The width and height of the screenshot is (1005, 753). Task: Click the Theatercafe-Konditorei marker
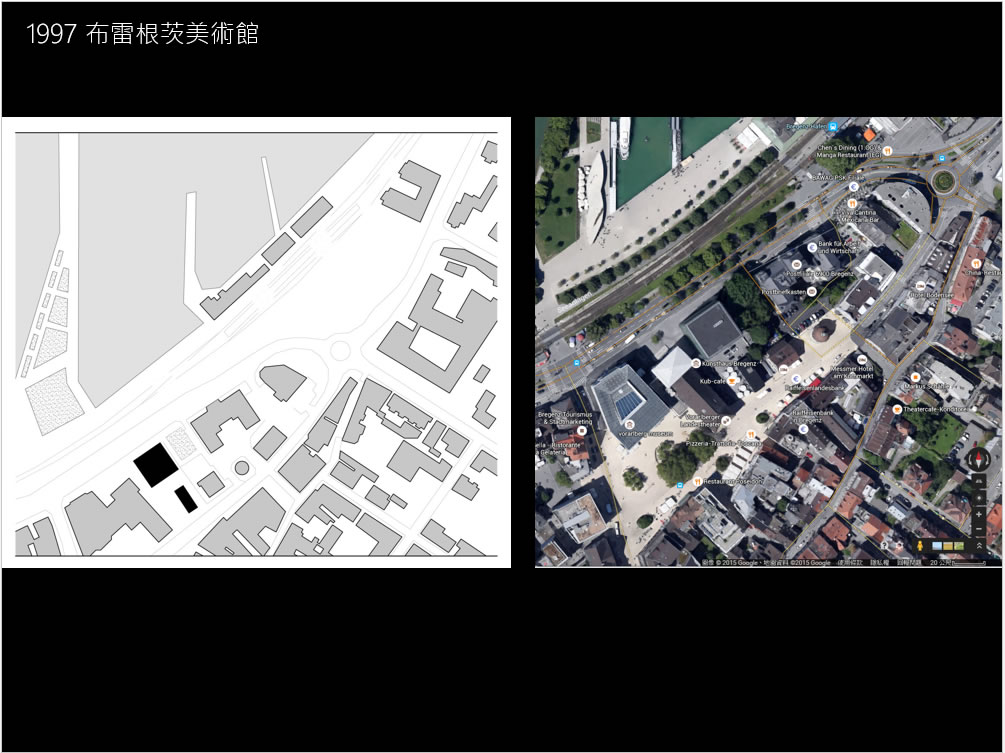click(x=897, y=409)
